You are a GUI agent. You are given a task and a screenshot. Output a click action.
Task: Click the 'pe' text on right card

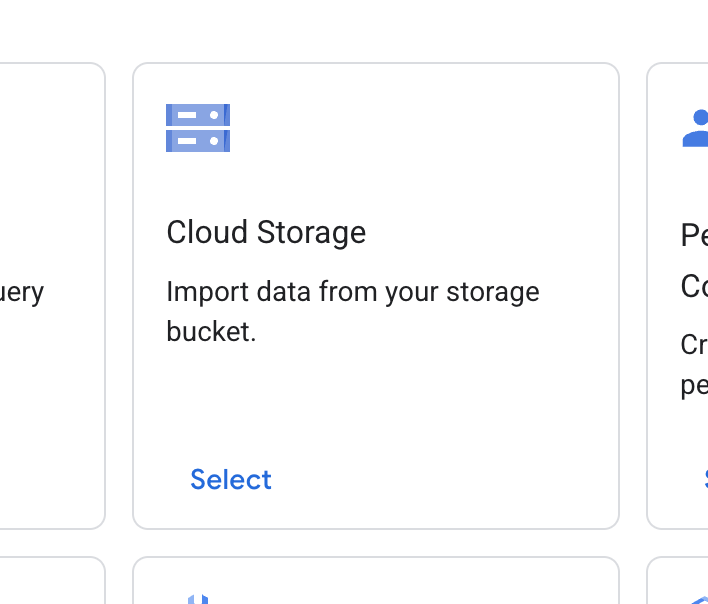pyautogui.click(x=694, y=385)
